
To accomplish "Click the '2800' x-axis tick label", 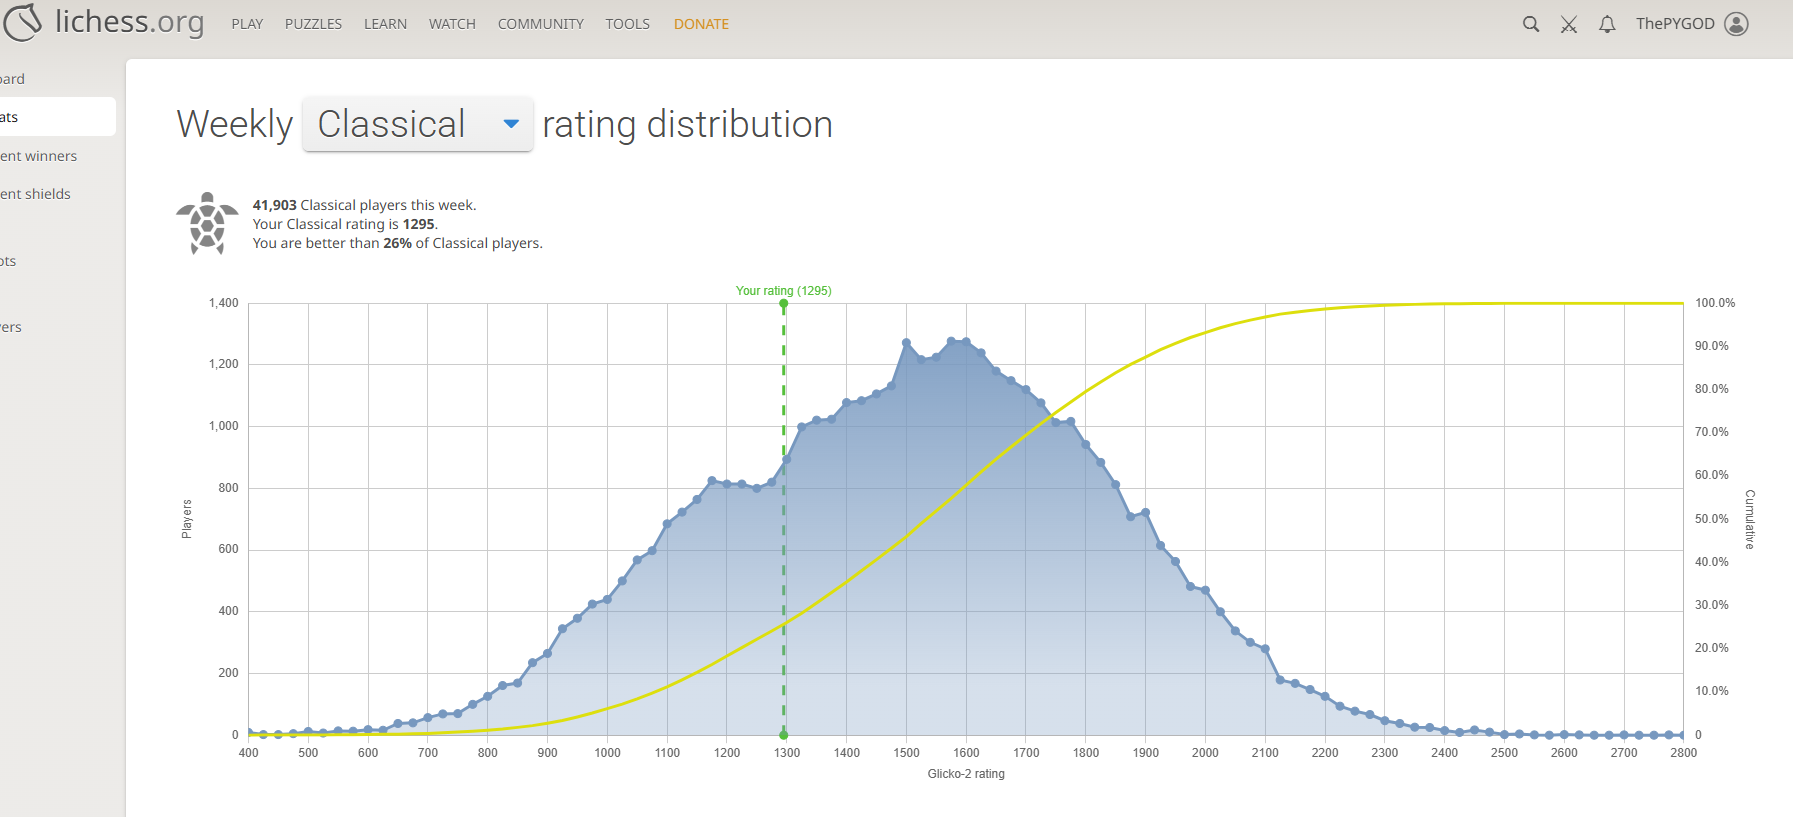I will point(1683,753).
